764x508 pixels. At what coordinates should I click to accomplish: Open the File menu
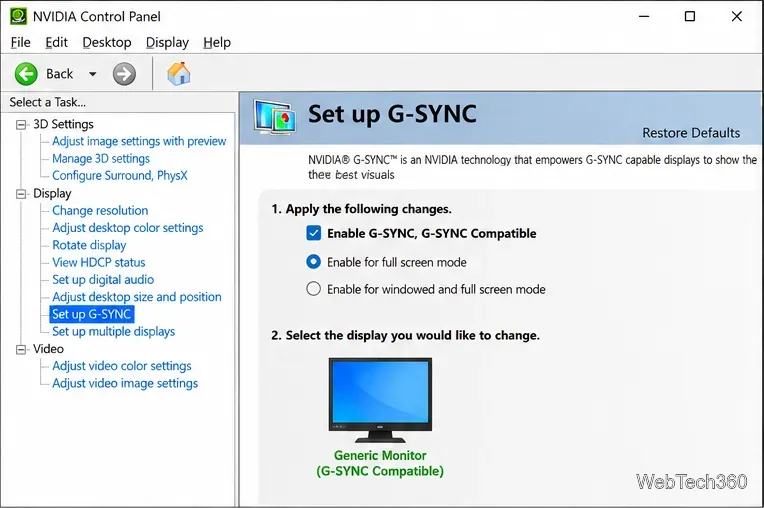tap(20, 42)
